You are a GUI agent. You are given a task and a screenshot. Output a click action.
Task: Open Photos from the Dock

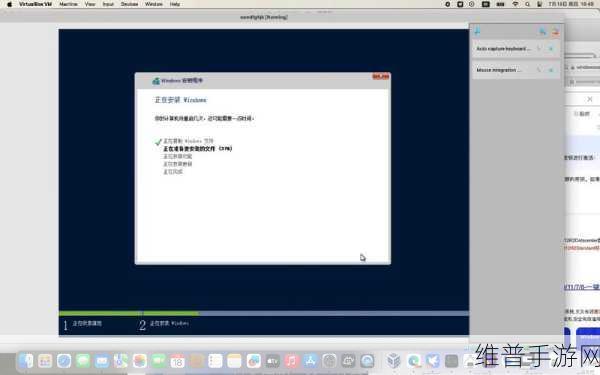tap(140, 360)
